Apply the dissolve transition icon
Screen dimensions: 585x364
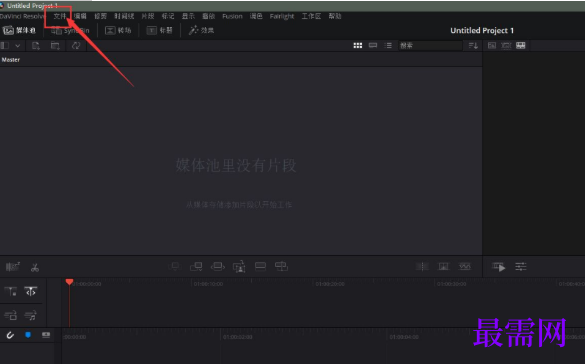point(443,266)
